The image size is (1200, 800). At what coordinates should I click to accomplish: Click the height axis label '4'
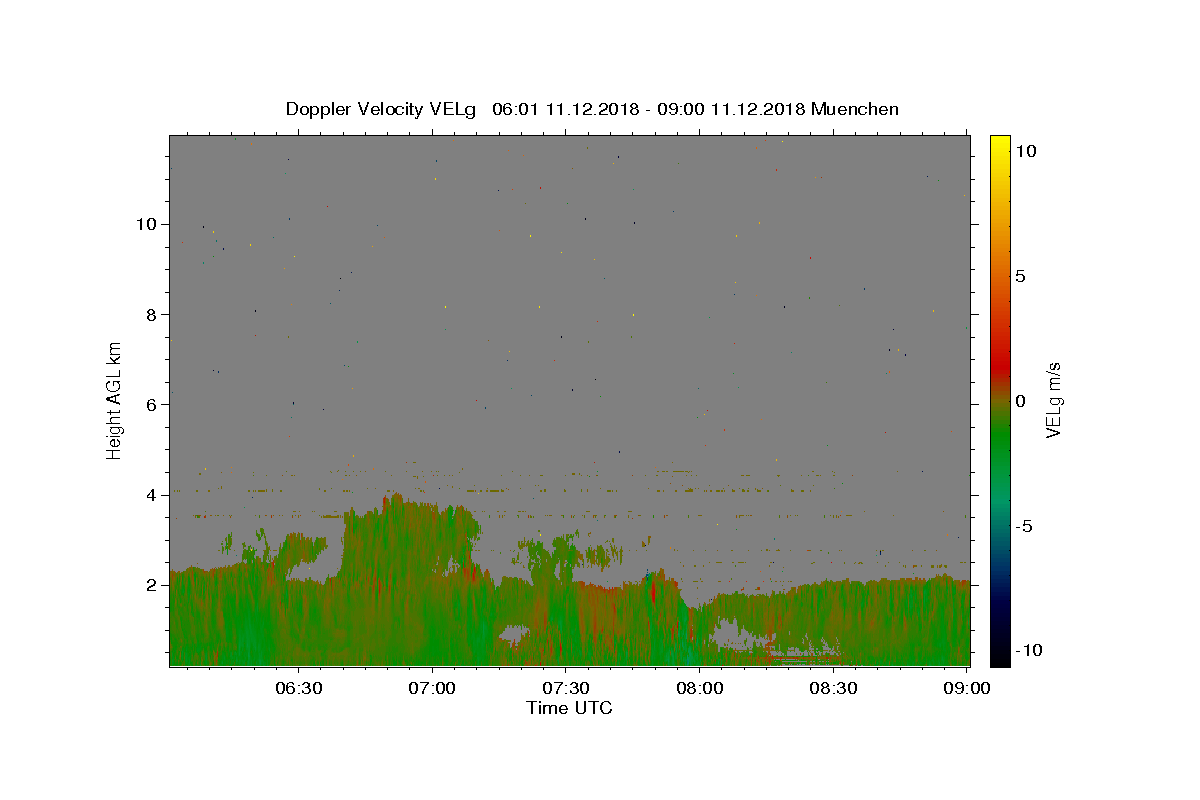tap(153, 495)
